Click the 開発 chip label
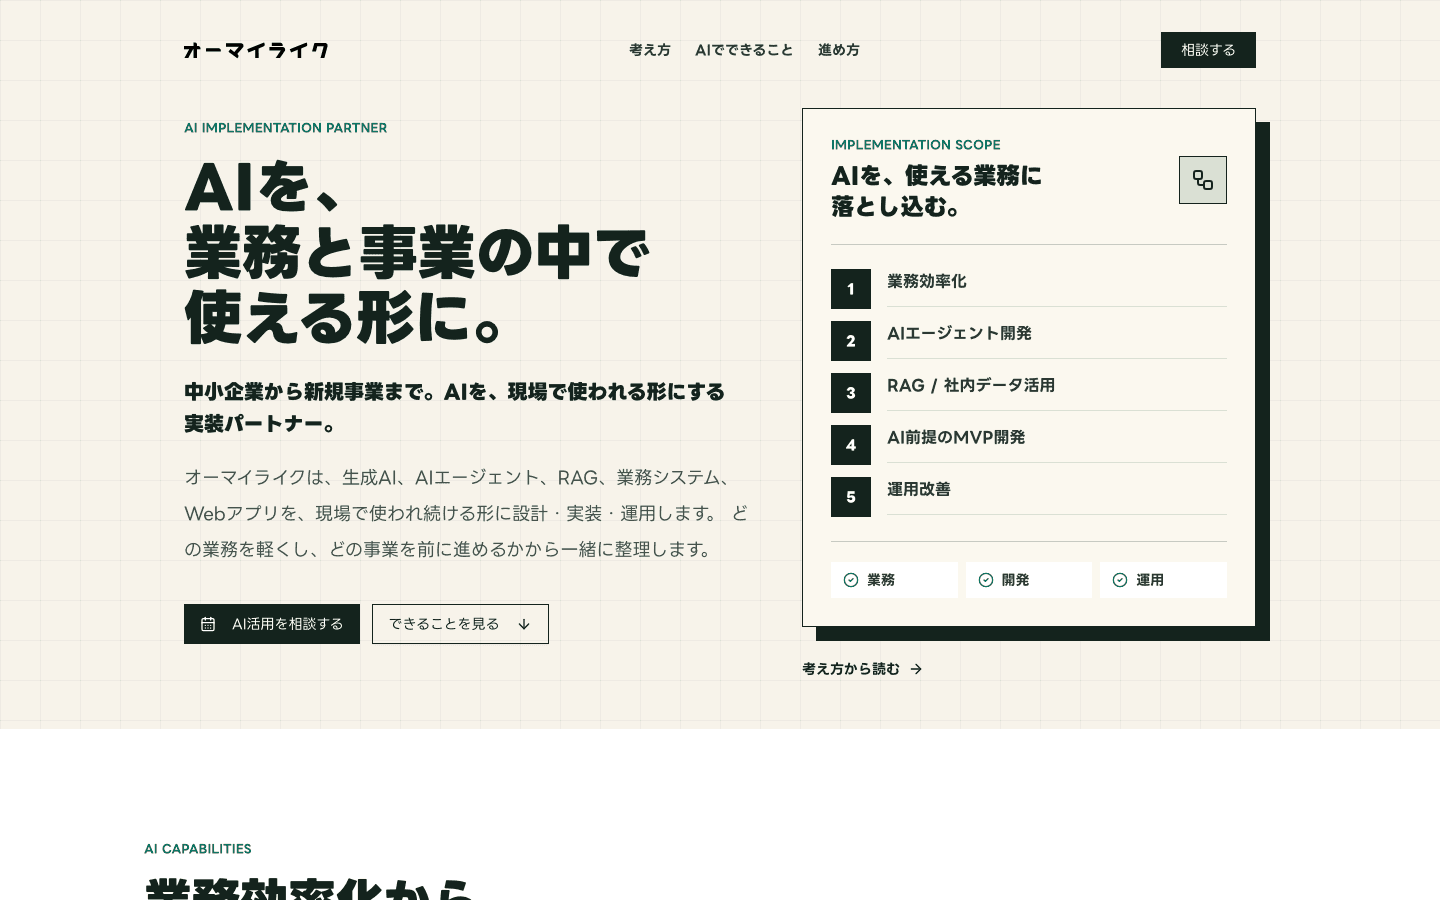Viewport: 1440px width, 900px height. [1016, 580]
